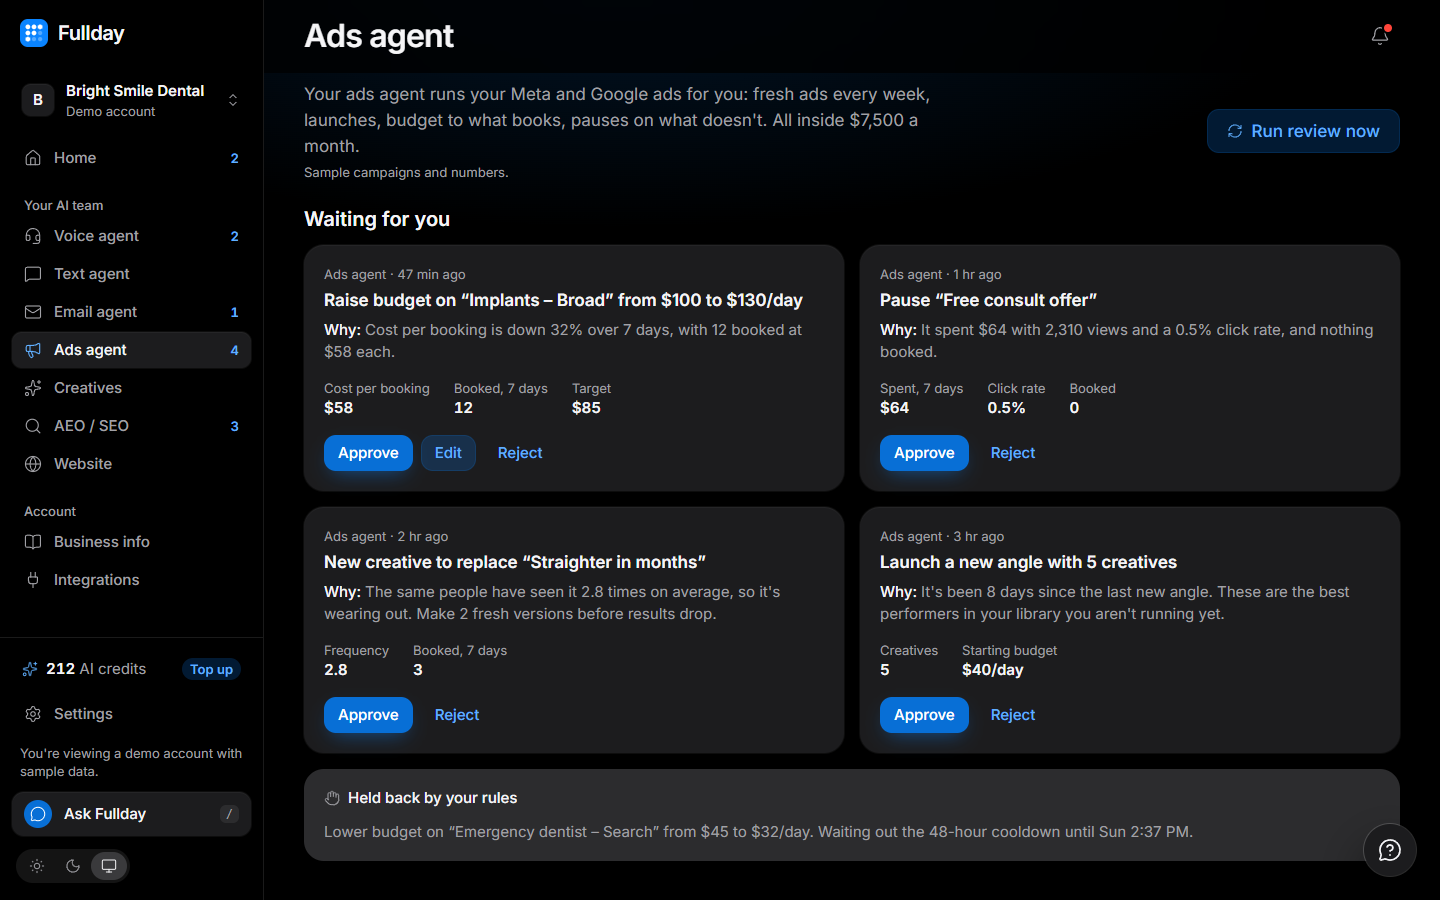Click the sparkle icon beside Creatives
The image size is (1440, 900).
click(x=33, y=388)
